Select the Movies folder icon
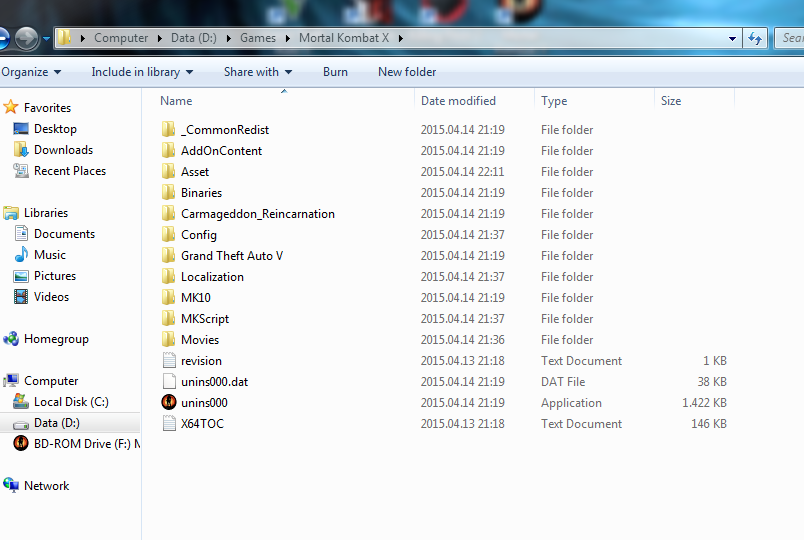This screenshot has width=804, height=540. (x=168, y=339)
